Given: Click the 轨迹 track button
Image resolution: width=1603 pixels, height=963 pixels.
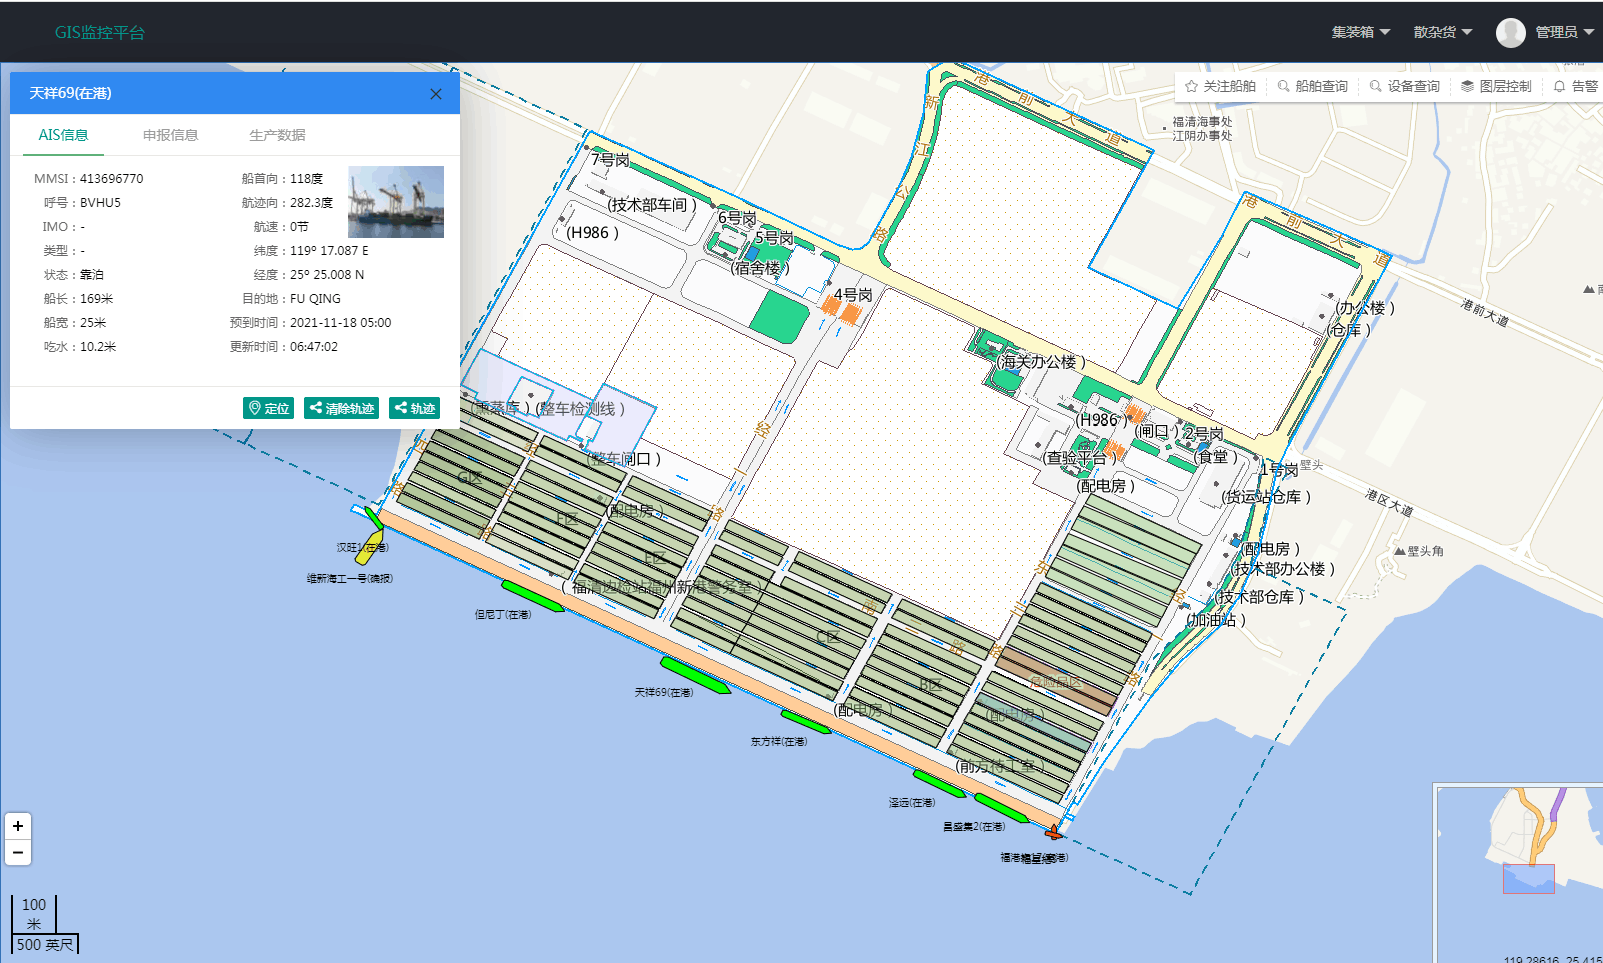Looking at the screenshot, I should [x=414, y=408].
